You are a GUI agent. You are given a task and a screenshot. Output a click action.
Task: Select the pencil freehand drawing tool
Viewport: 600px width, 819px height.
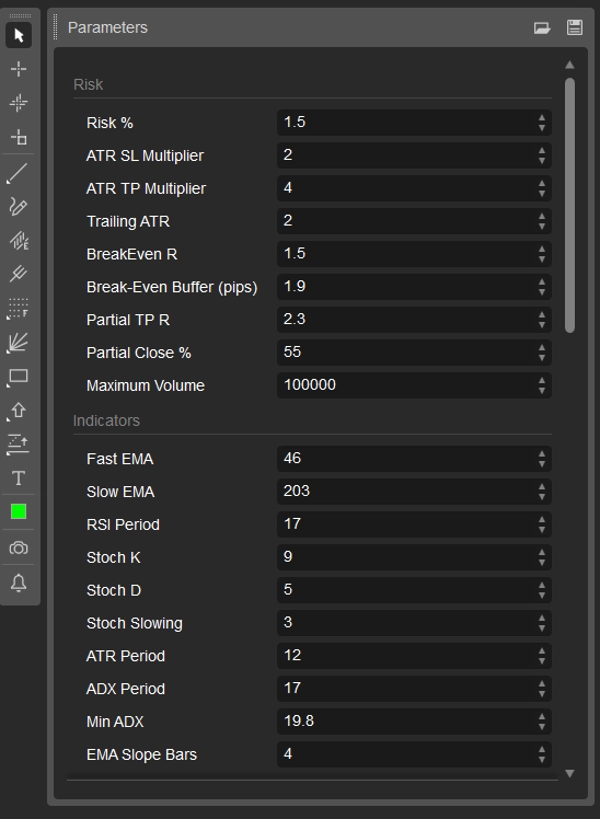pyautogui.click(x=18, y=206)
